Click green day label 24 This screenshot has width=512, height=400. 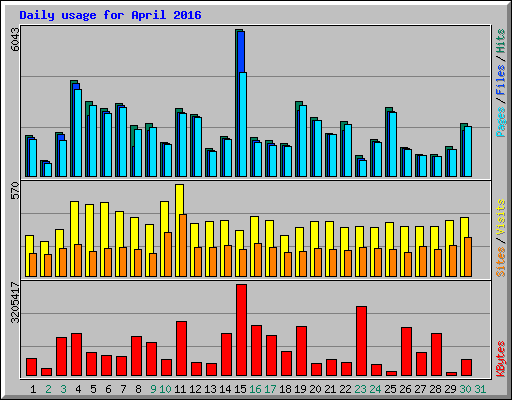(x=375, y=389)
